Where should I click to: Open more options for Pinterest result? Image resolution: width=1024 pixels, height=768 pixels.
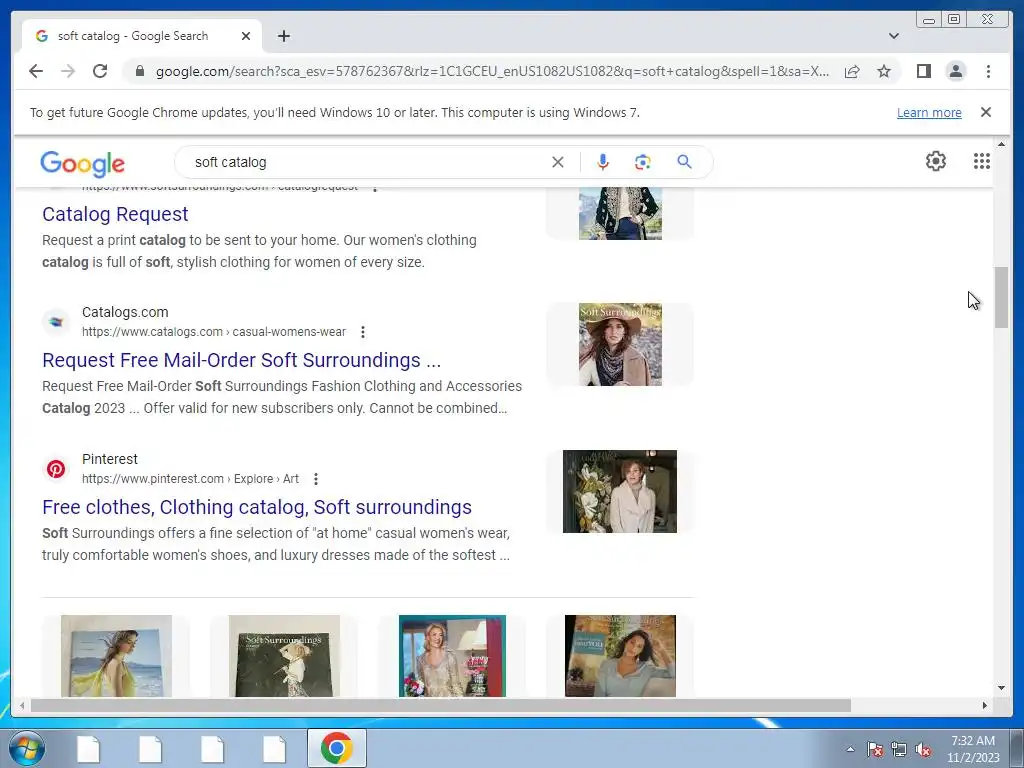315,479
